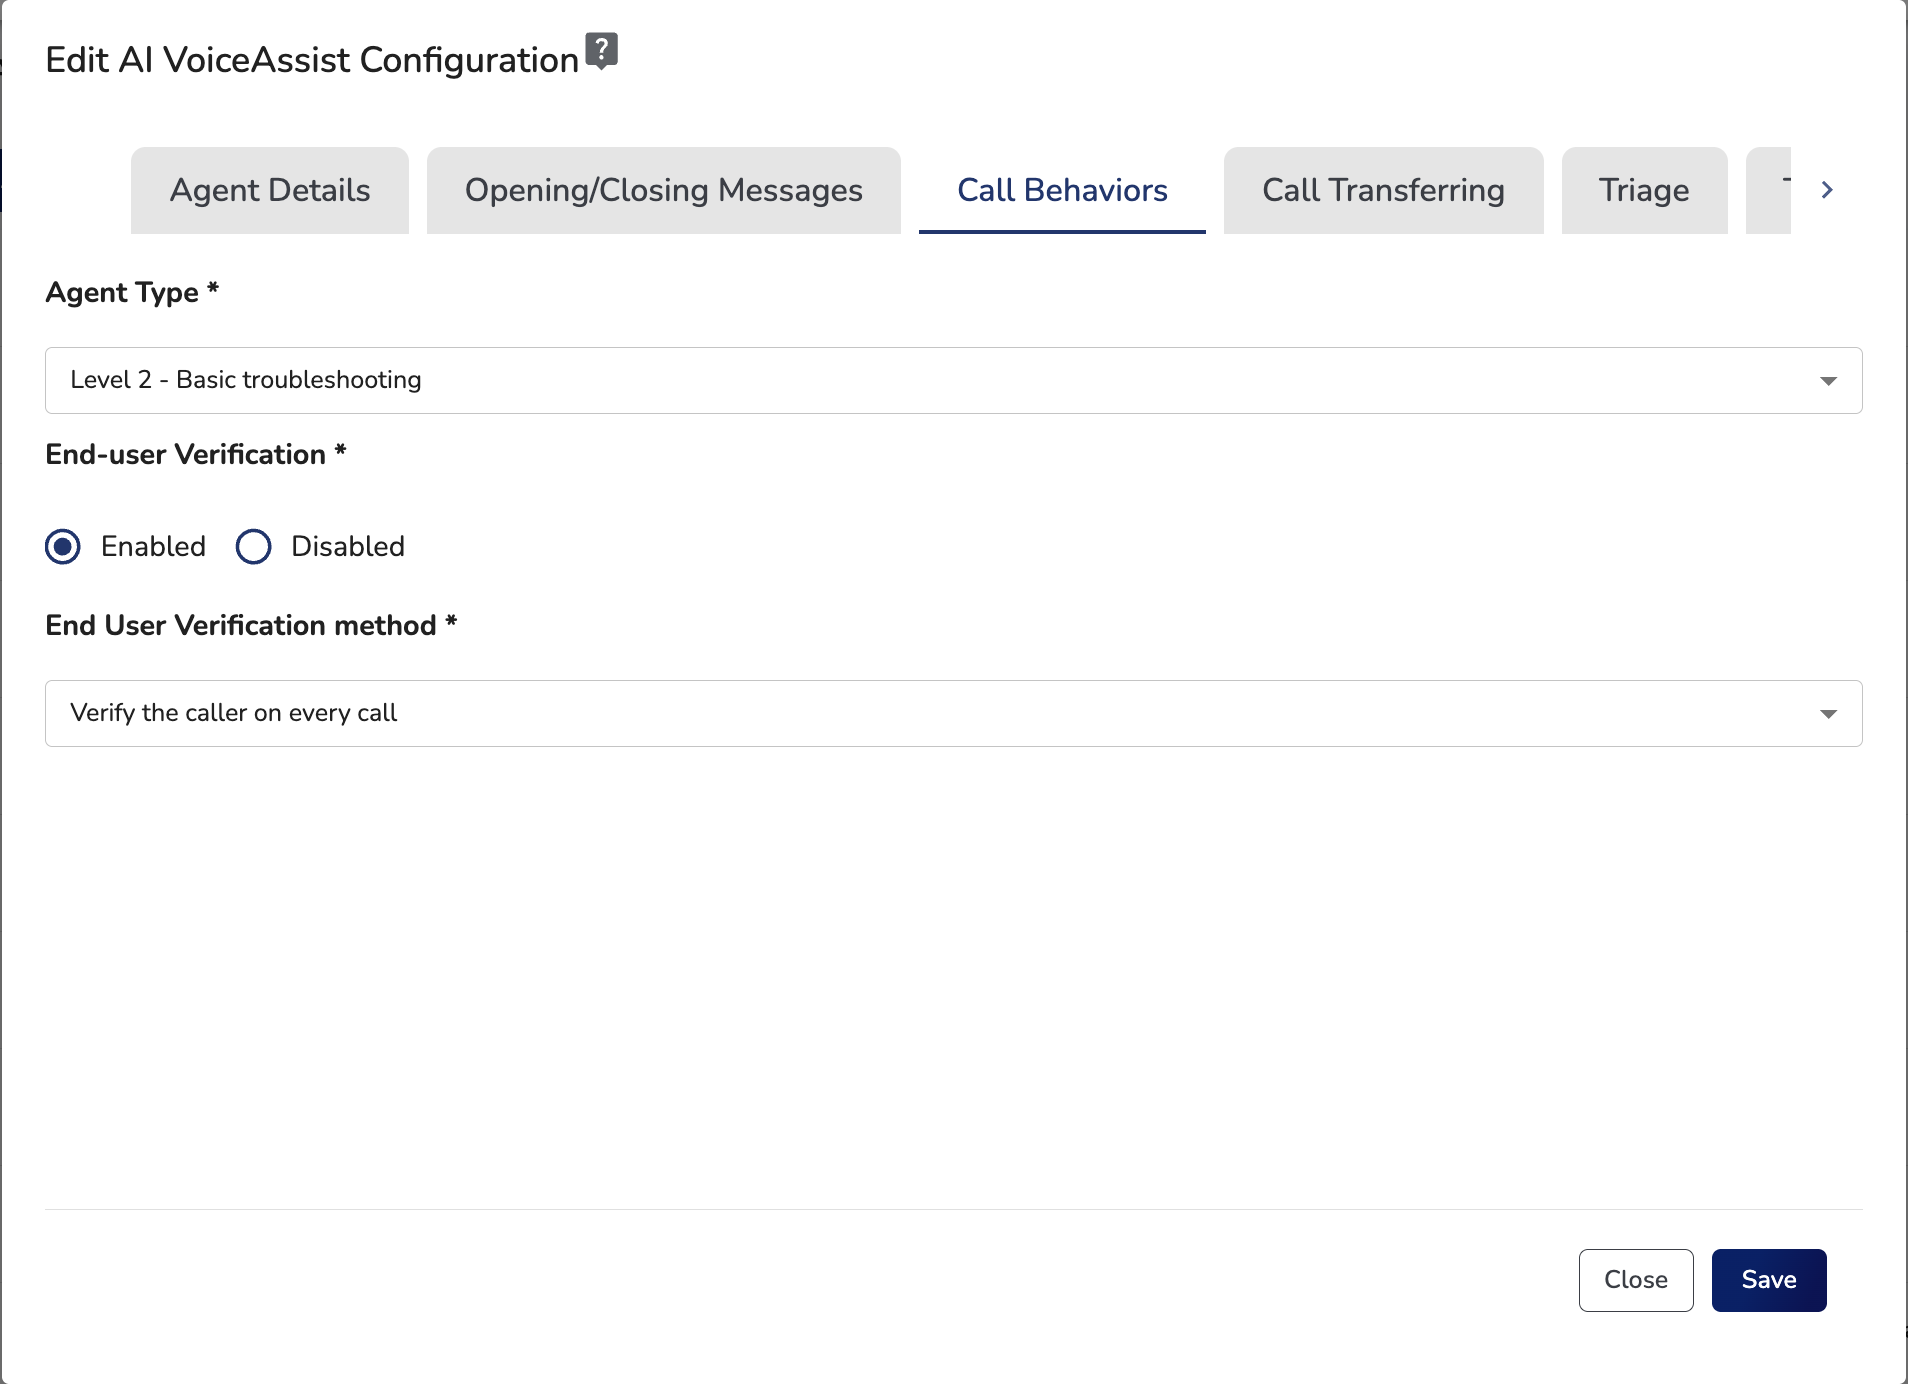Select the Call Behaviors tab

(x=1062, y=190)
